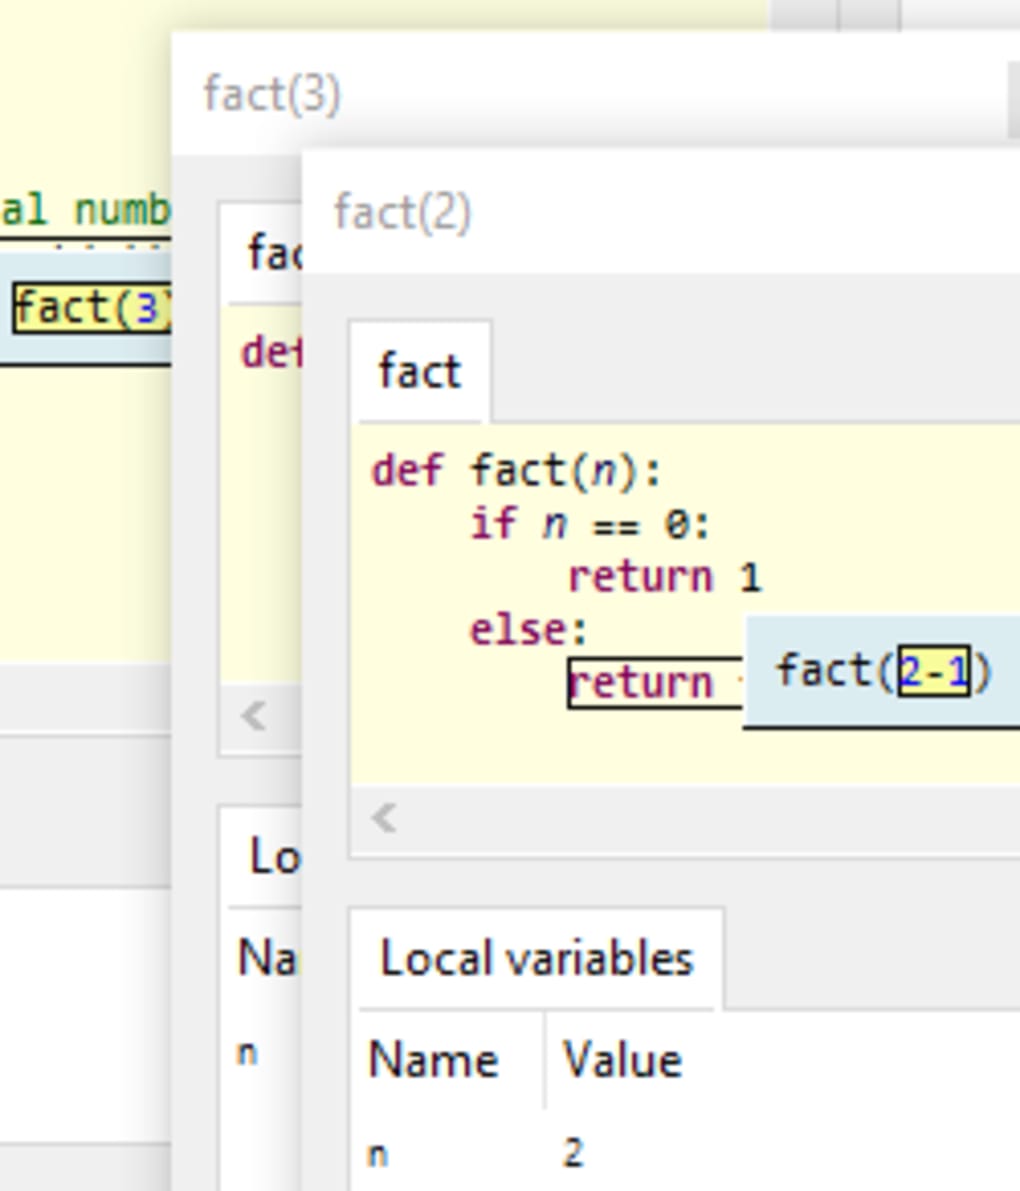
Task: Click the 'if n == 0:' code line
Action: [590, 523]
